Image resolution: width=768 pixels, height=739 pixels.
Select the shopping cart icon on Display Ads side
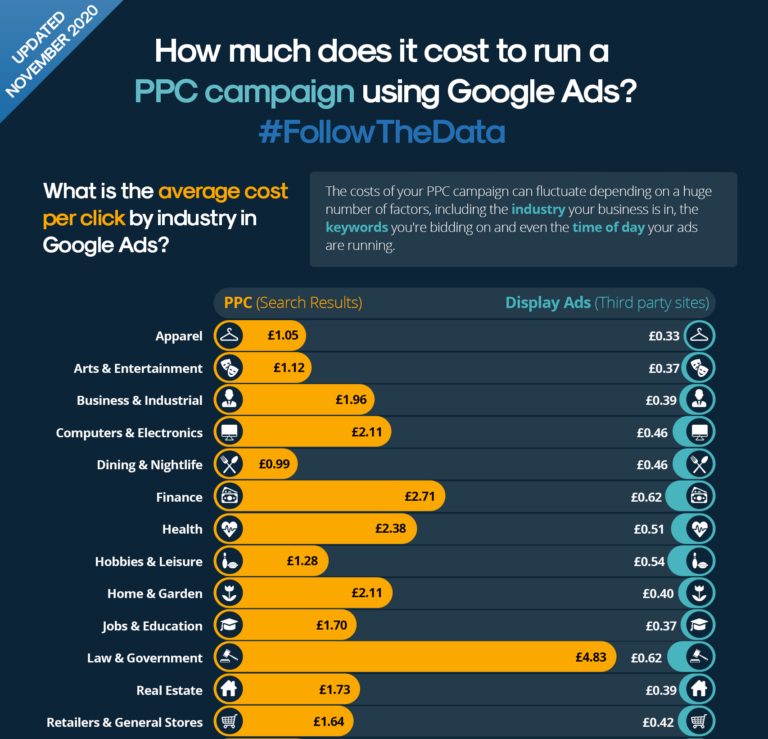click(x=699, y=721)
